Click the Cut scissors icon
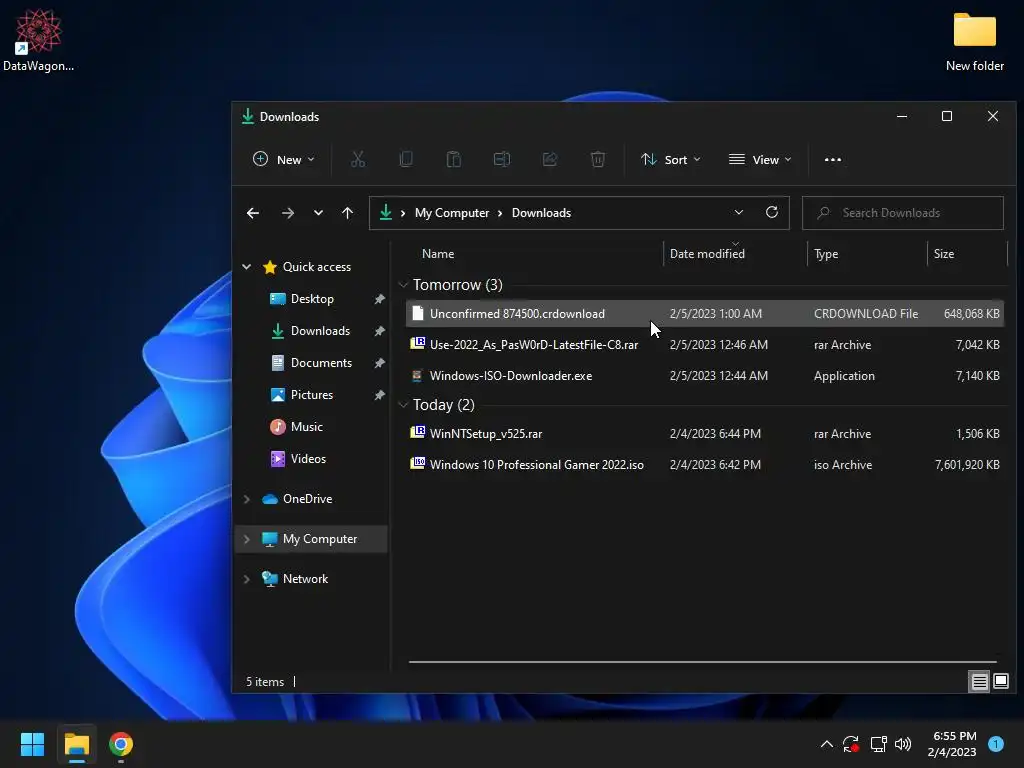 click(x=358, y=159)
